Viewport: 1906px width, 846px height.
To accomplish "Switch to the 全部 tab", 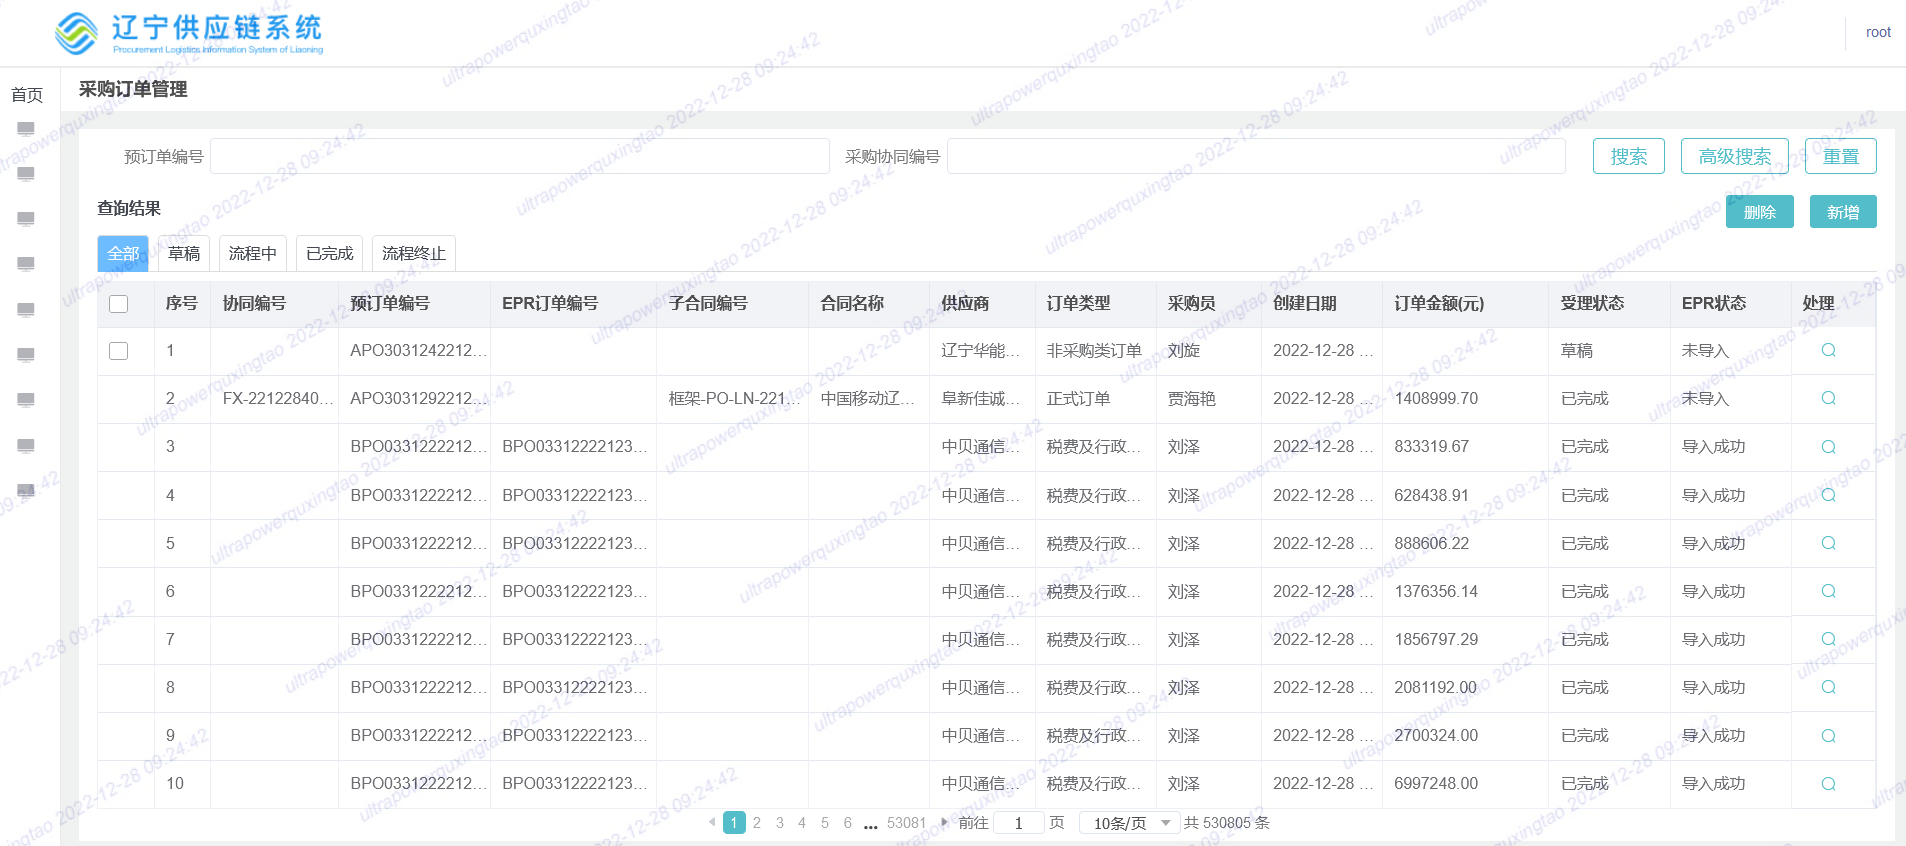I will [123, 254].
